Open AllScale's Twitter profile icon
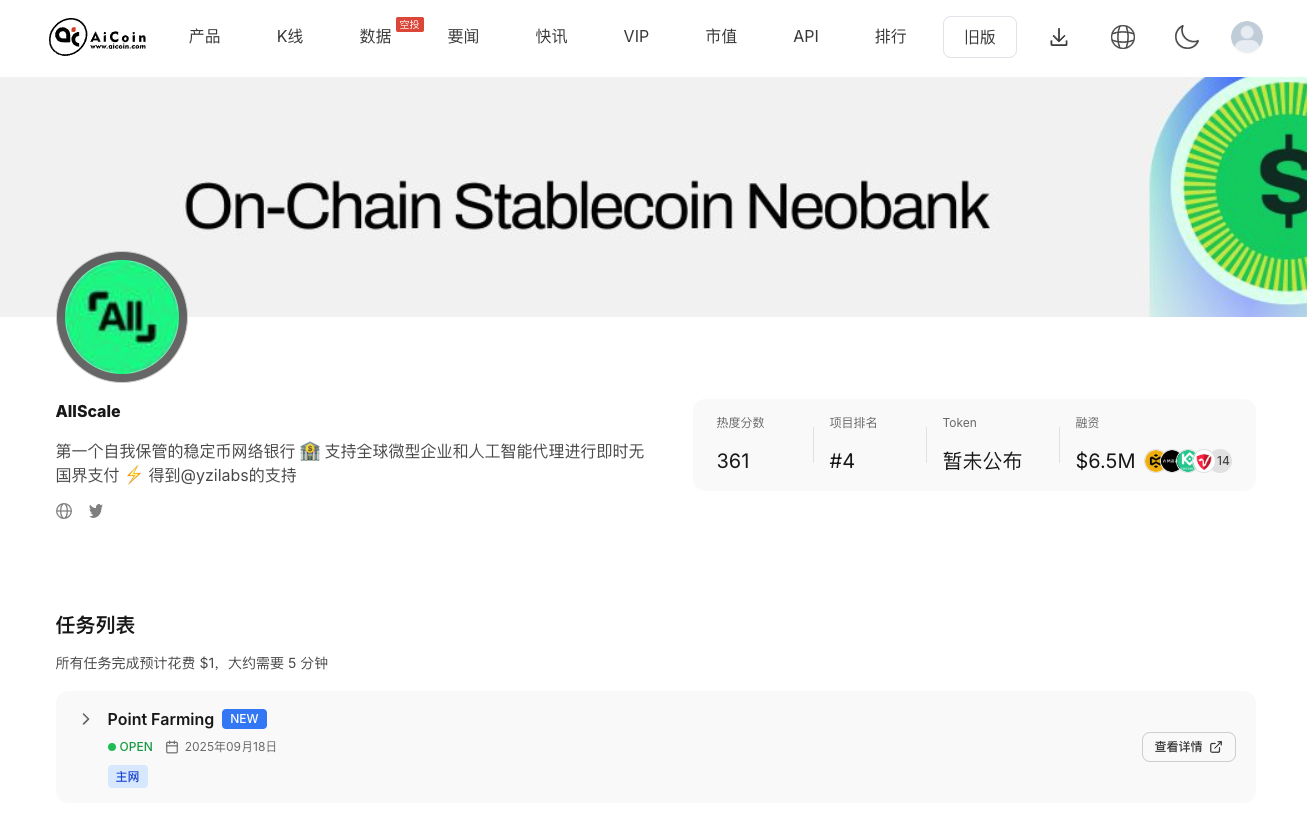Screen dimensions: 1307x836 coord(96,511)
